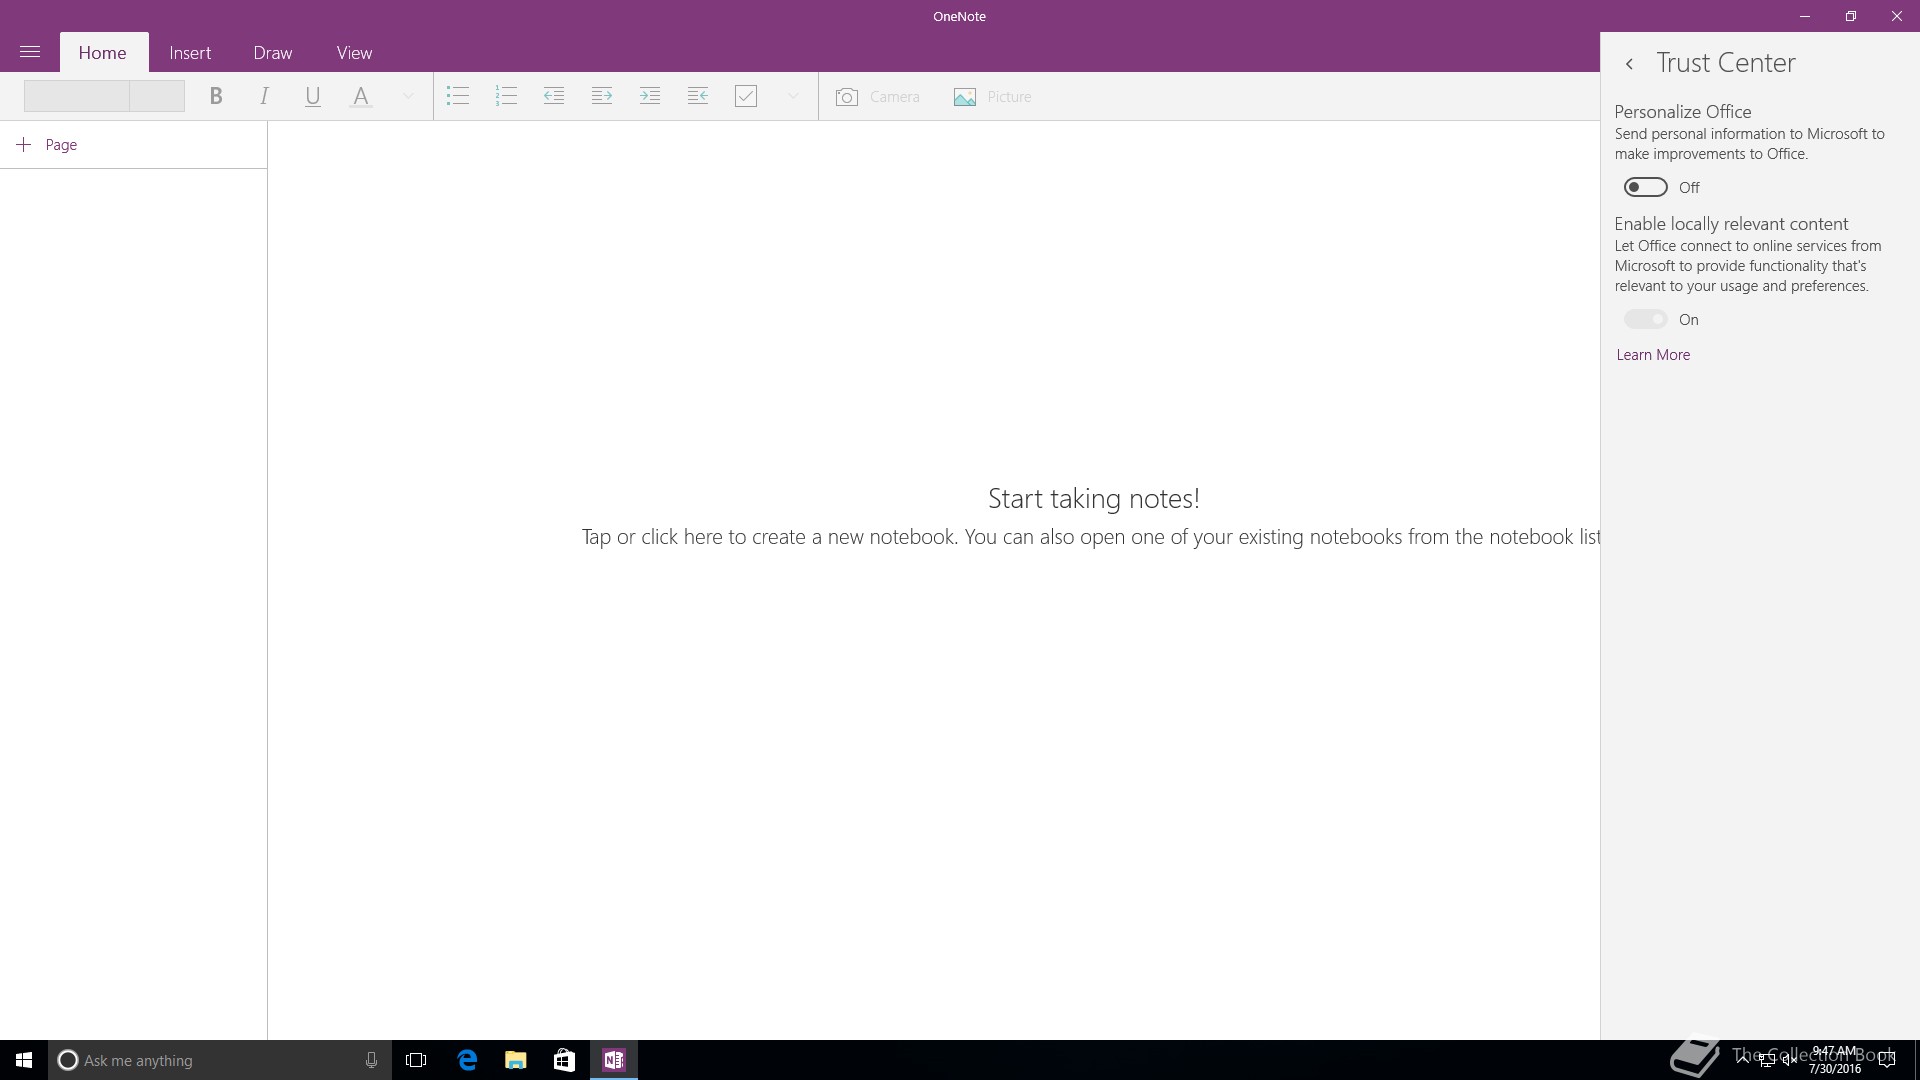
Task: Increase indent of the paragraph
Action: [650, 96]
